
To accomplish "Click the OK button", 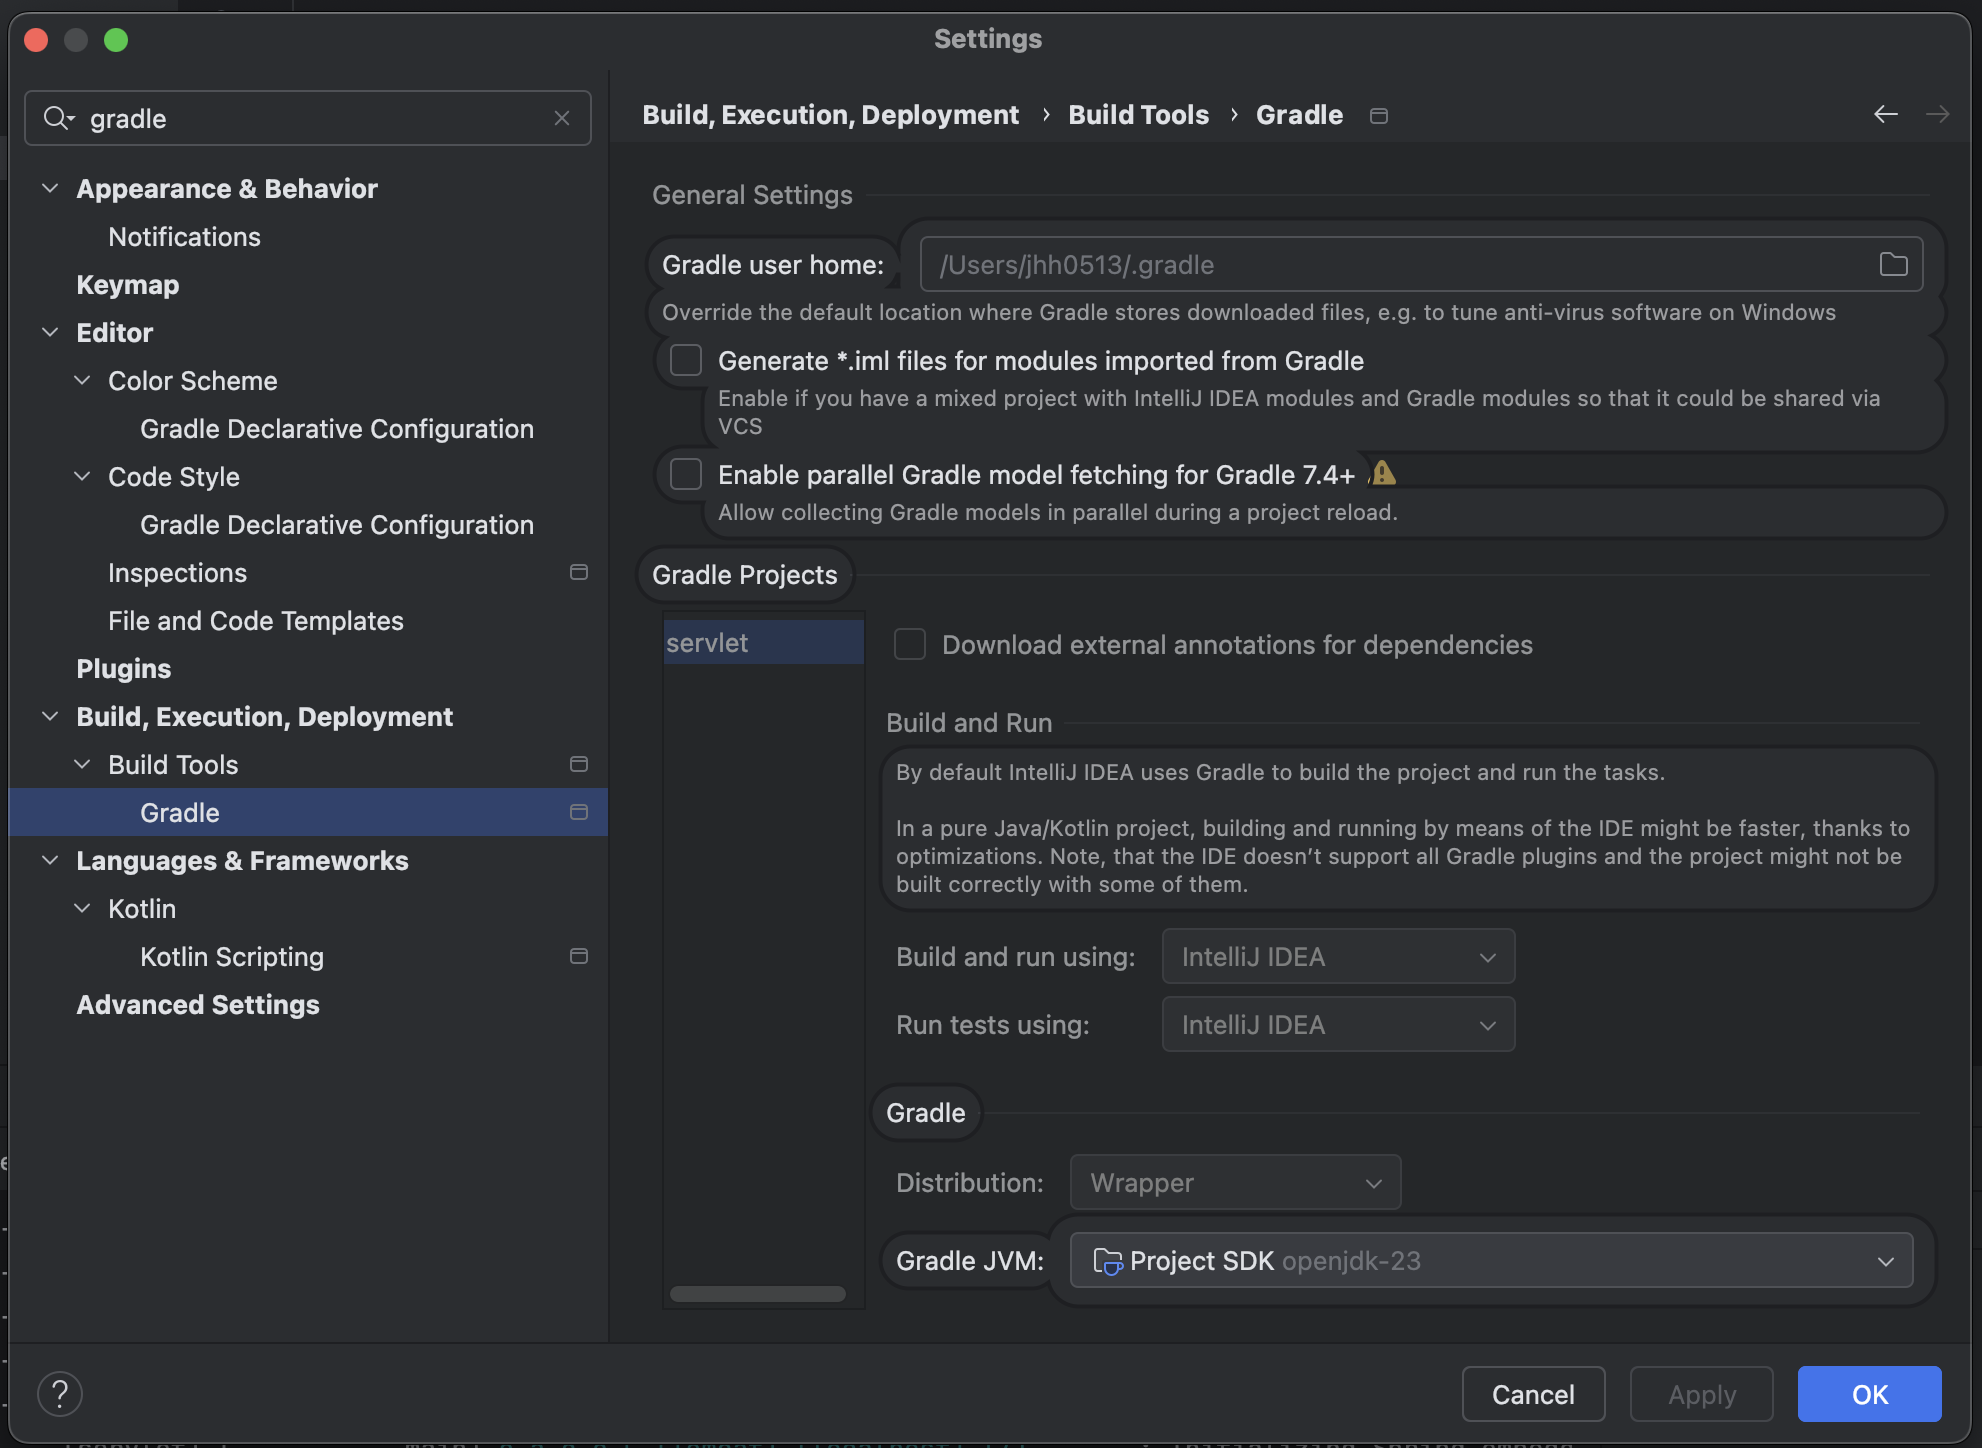I will click(1868, 1394).
